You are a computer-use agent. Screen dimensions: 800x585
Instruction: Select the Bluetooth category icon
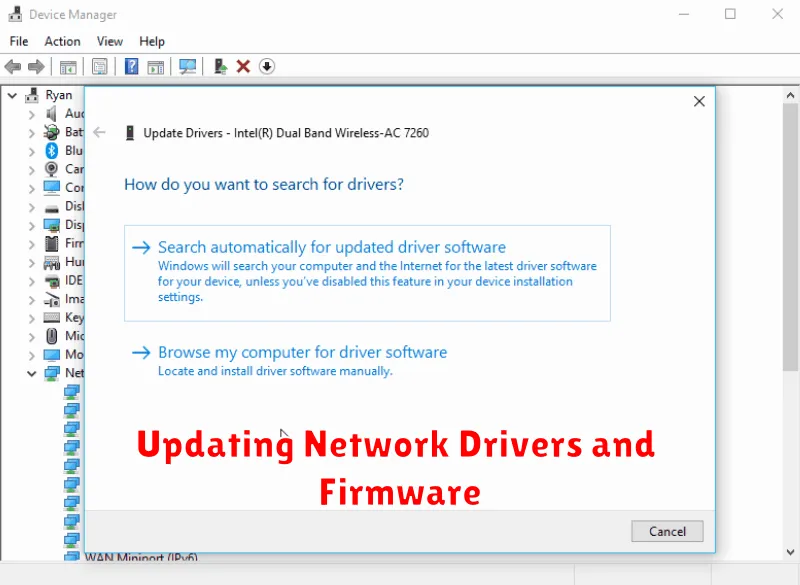click(52, 150)
